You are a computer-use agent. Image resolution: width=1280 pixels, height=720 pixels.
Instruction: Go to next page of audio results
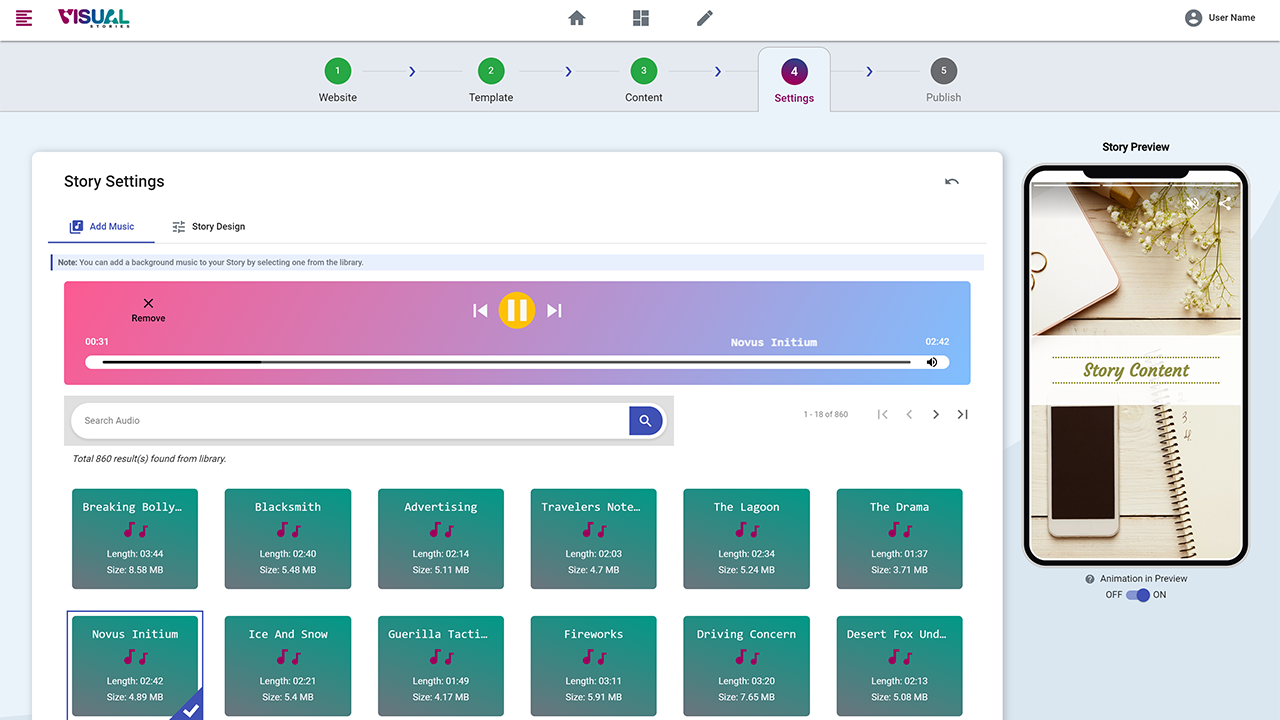point(936,414)
